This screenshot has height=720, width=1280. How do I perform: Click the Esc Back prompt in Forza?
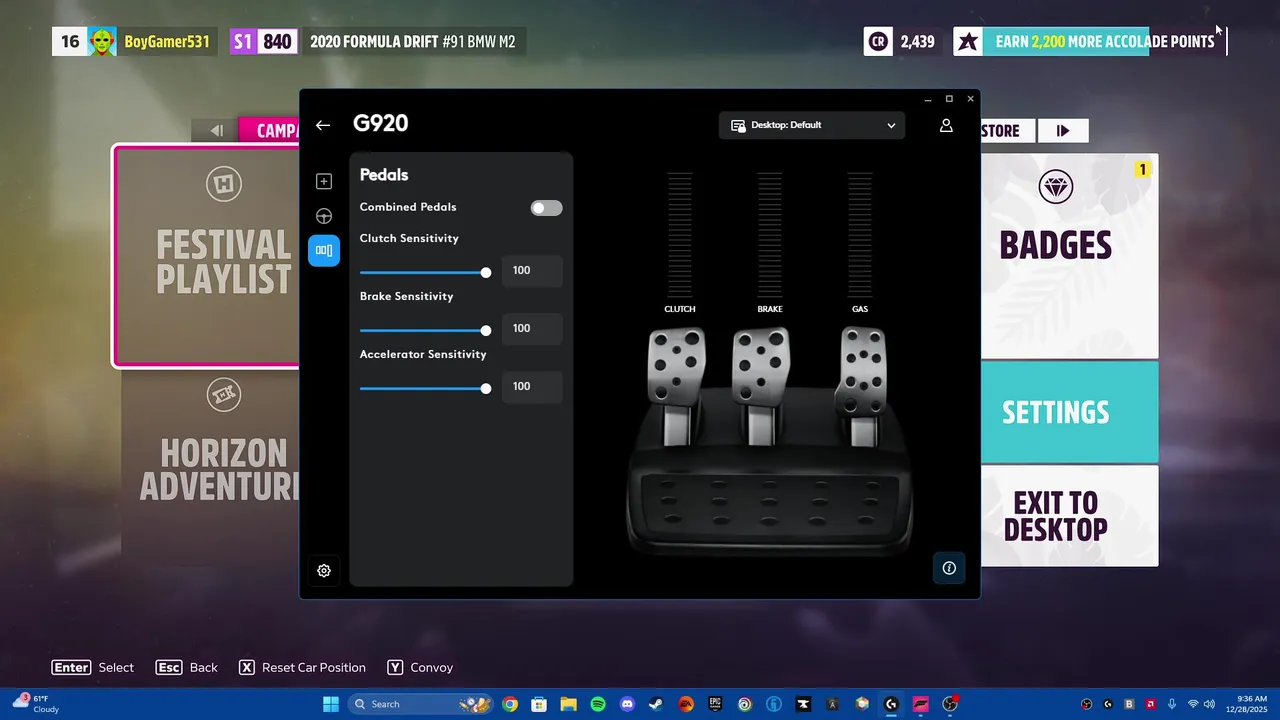point(187,667)
